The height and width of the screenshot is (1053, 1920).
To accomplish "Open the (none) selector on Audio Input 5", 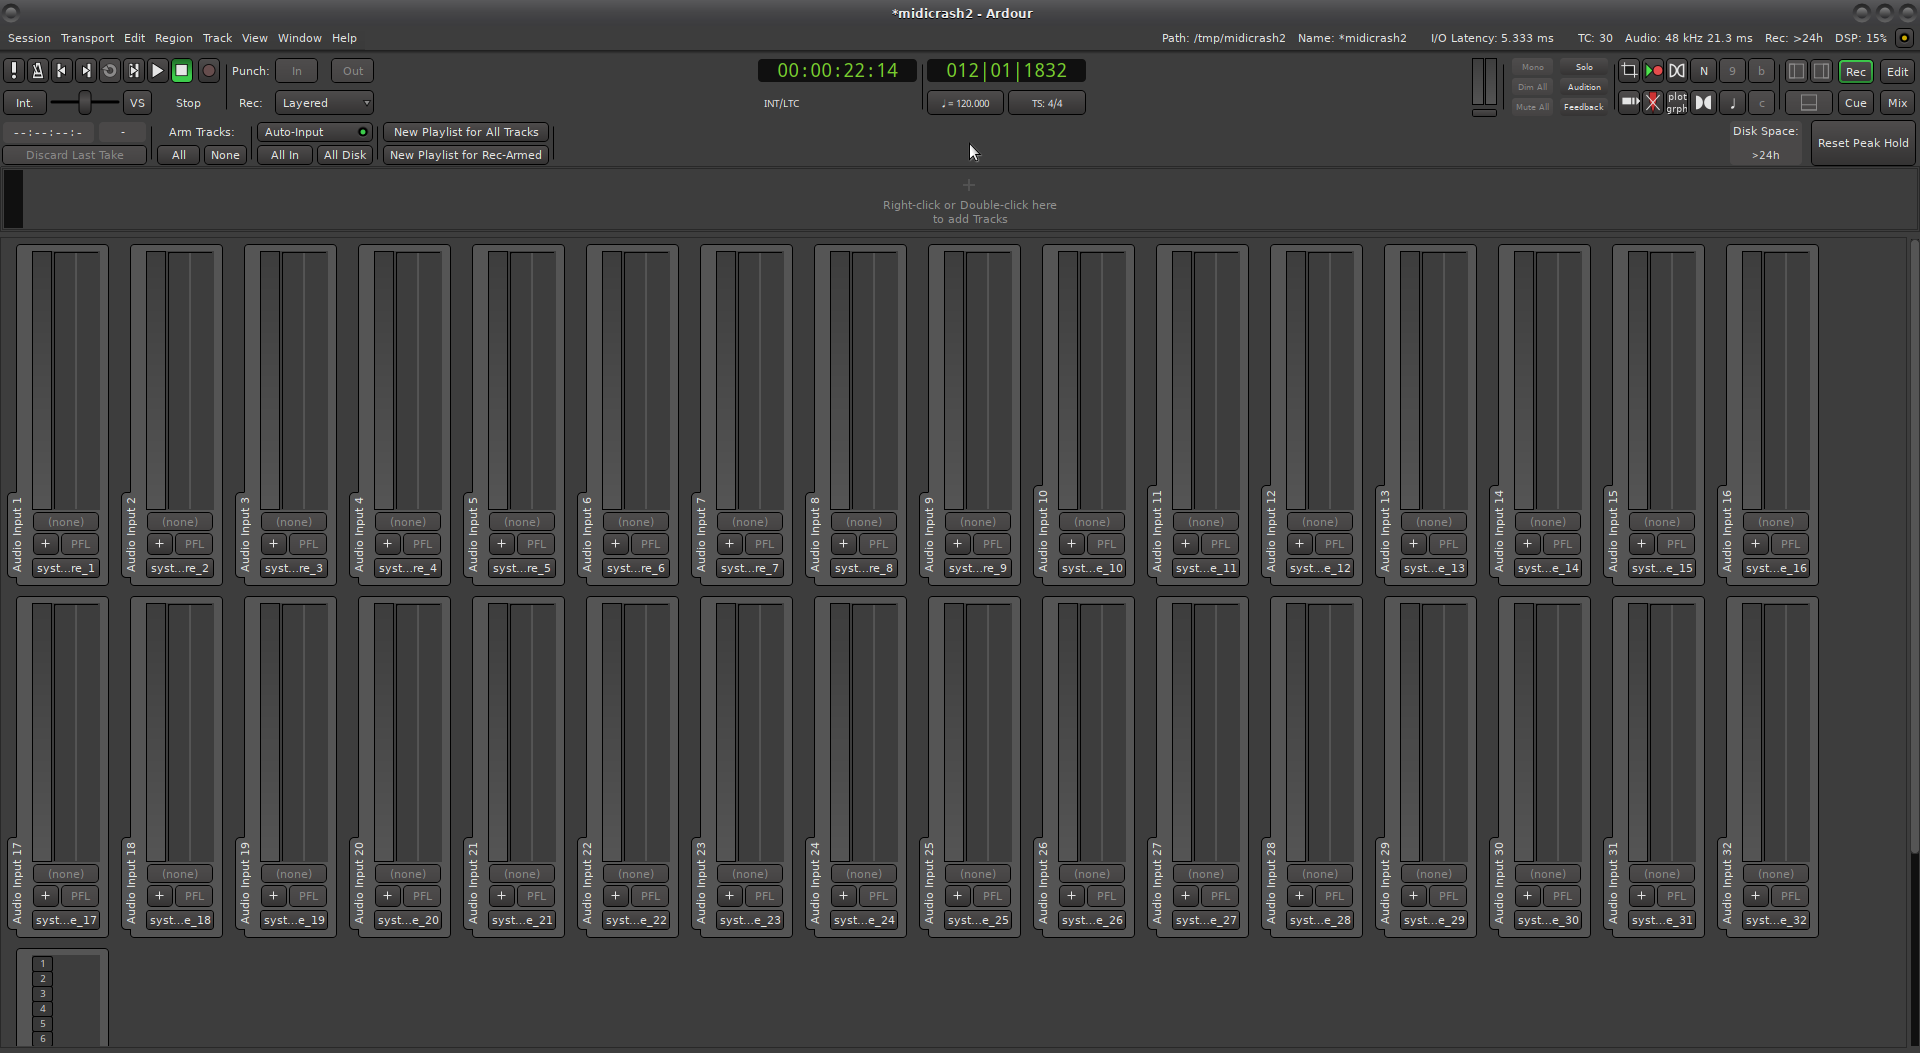I will (521, 522).
